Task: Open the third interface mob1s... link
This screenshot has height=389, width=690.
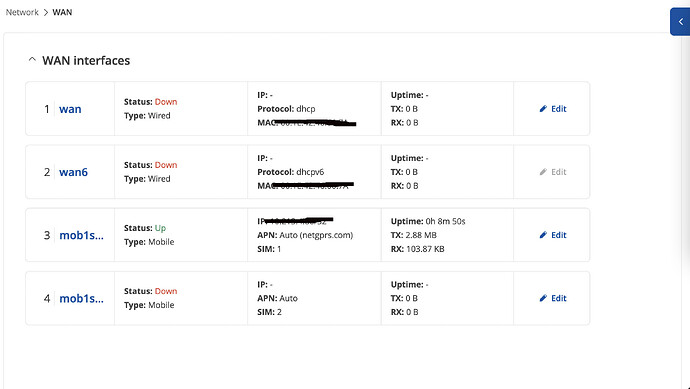Action: (81, 235)
